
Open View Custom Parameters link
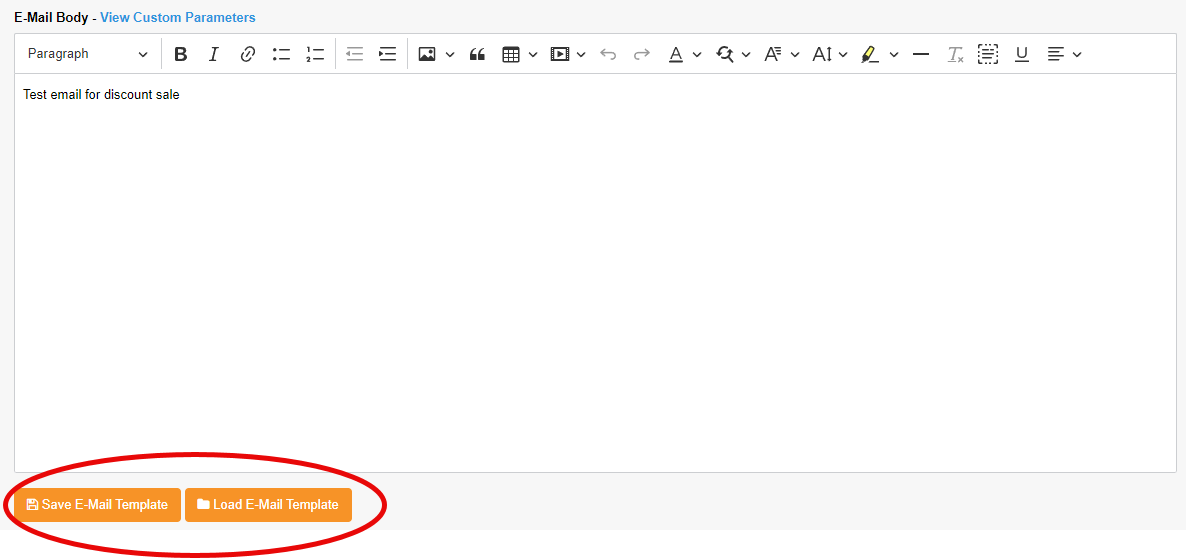point(177,18)
